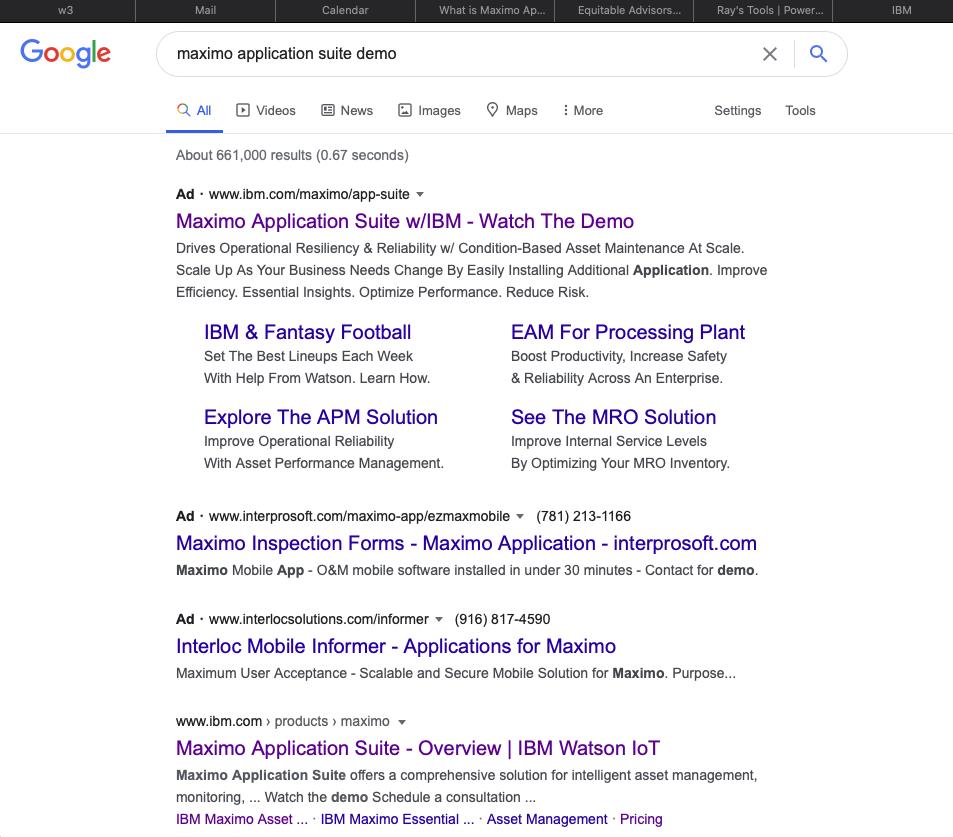Switch to the IBM browser tab
Viewport: 953px width, 837px height.
[x=899, y=10]
